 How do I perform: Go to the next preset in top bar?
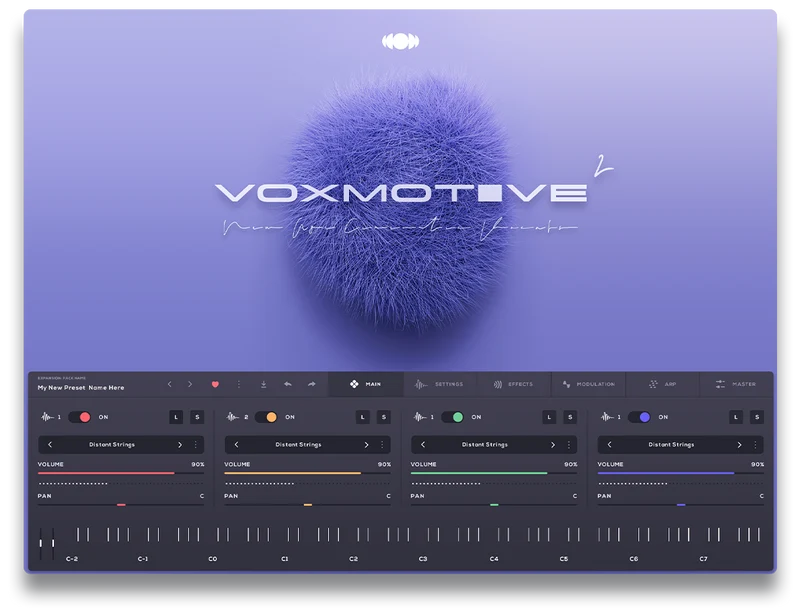[190, 384]
